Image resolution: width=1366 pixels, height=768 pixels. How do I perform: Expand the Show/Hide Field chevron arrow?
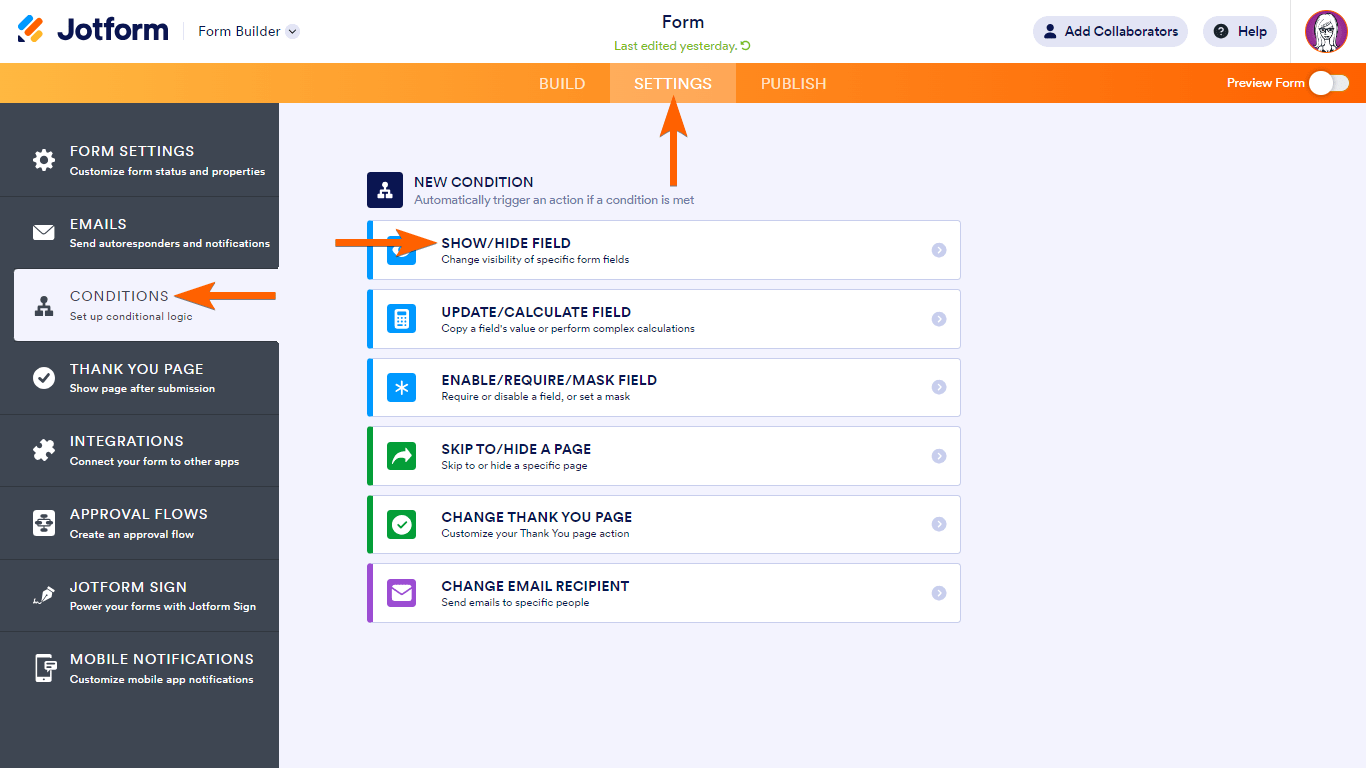click(939, 250)
